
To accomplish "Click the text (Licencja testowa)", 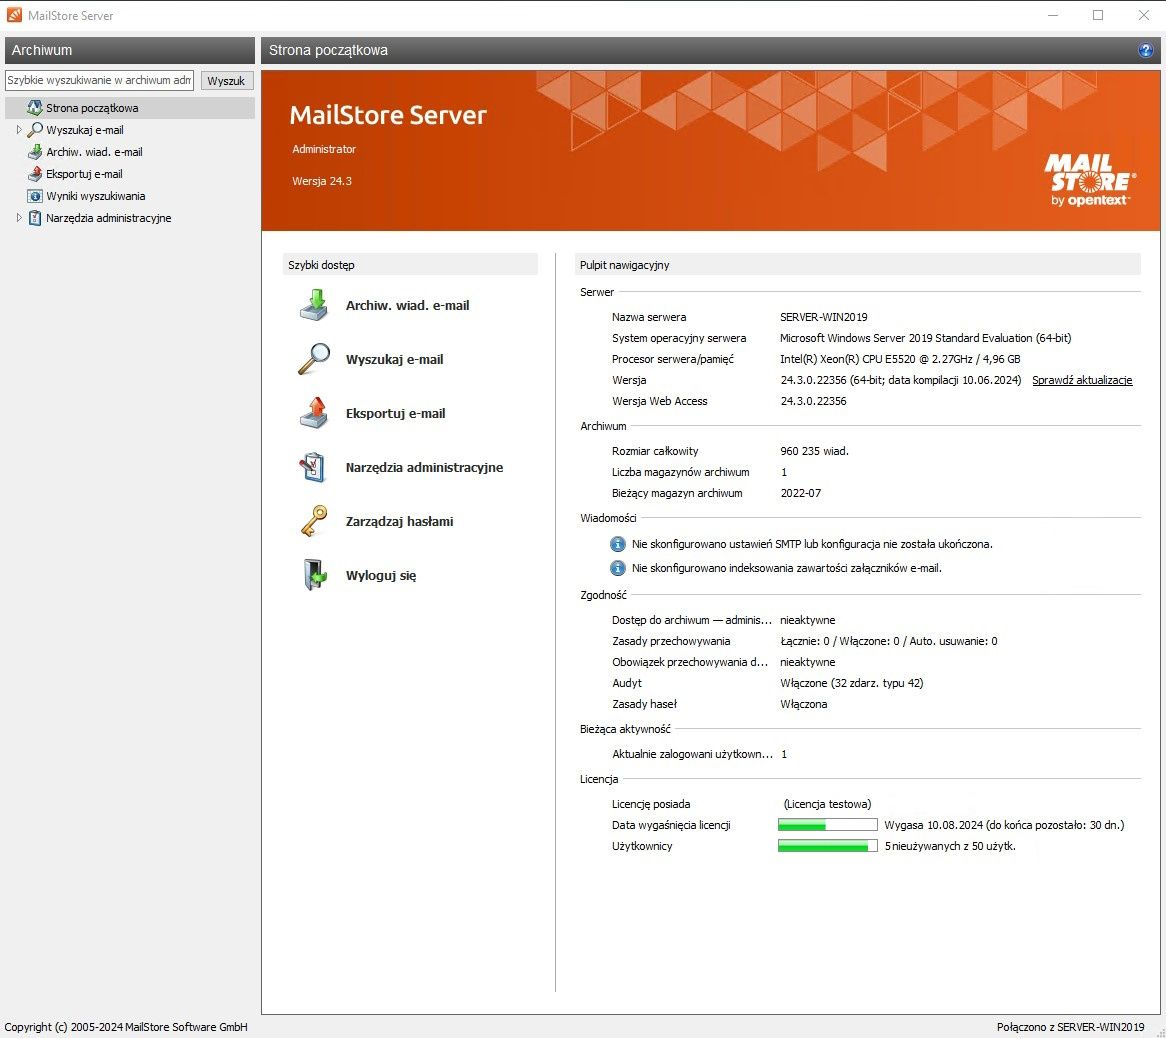I will pos(827,804).
